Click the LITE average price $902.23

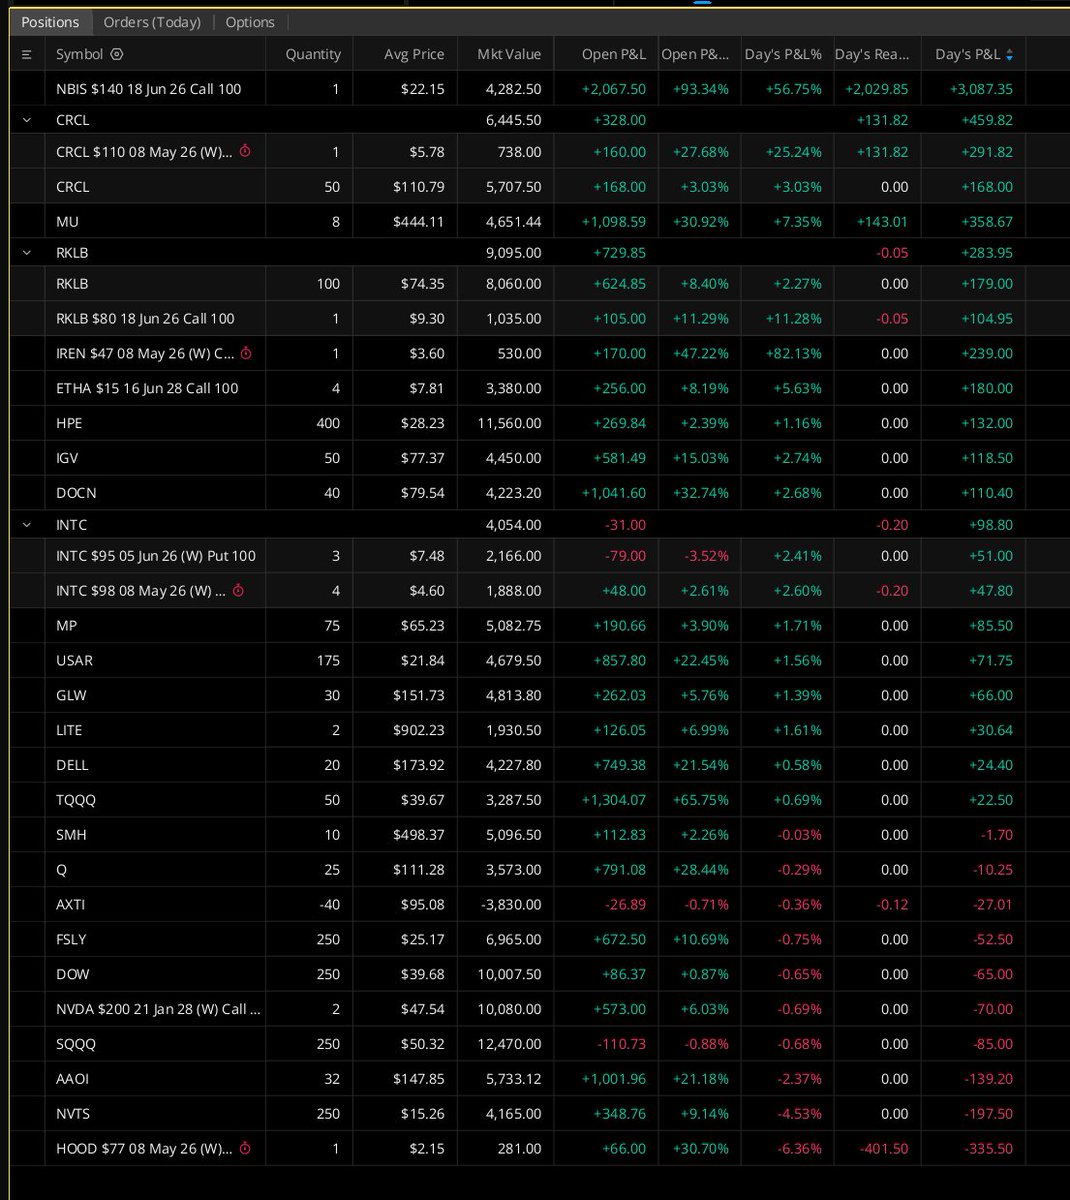419,730
